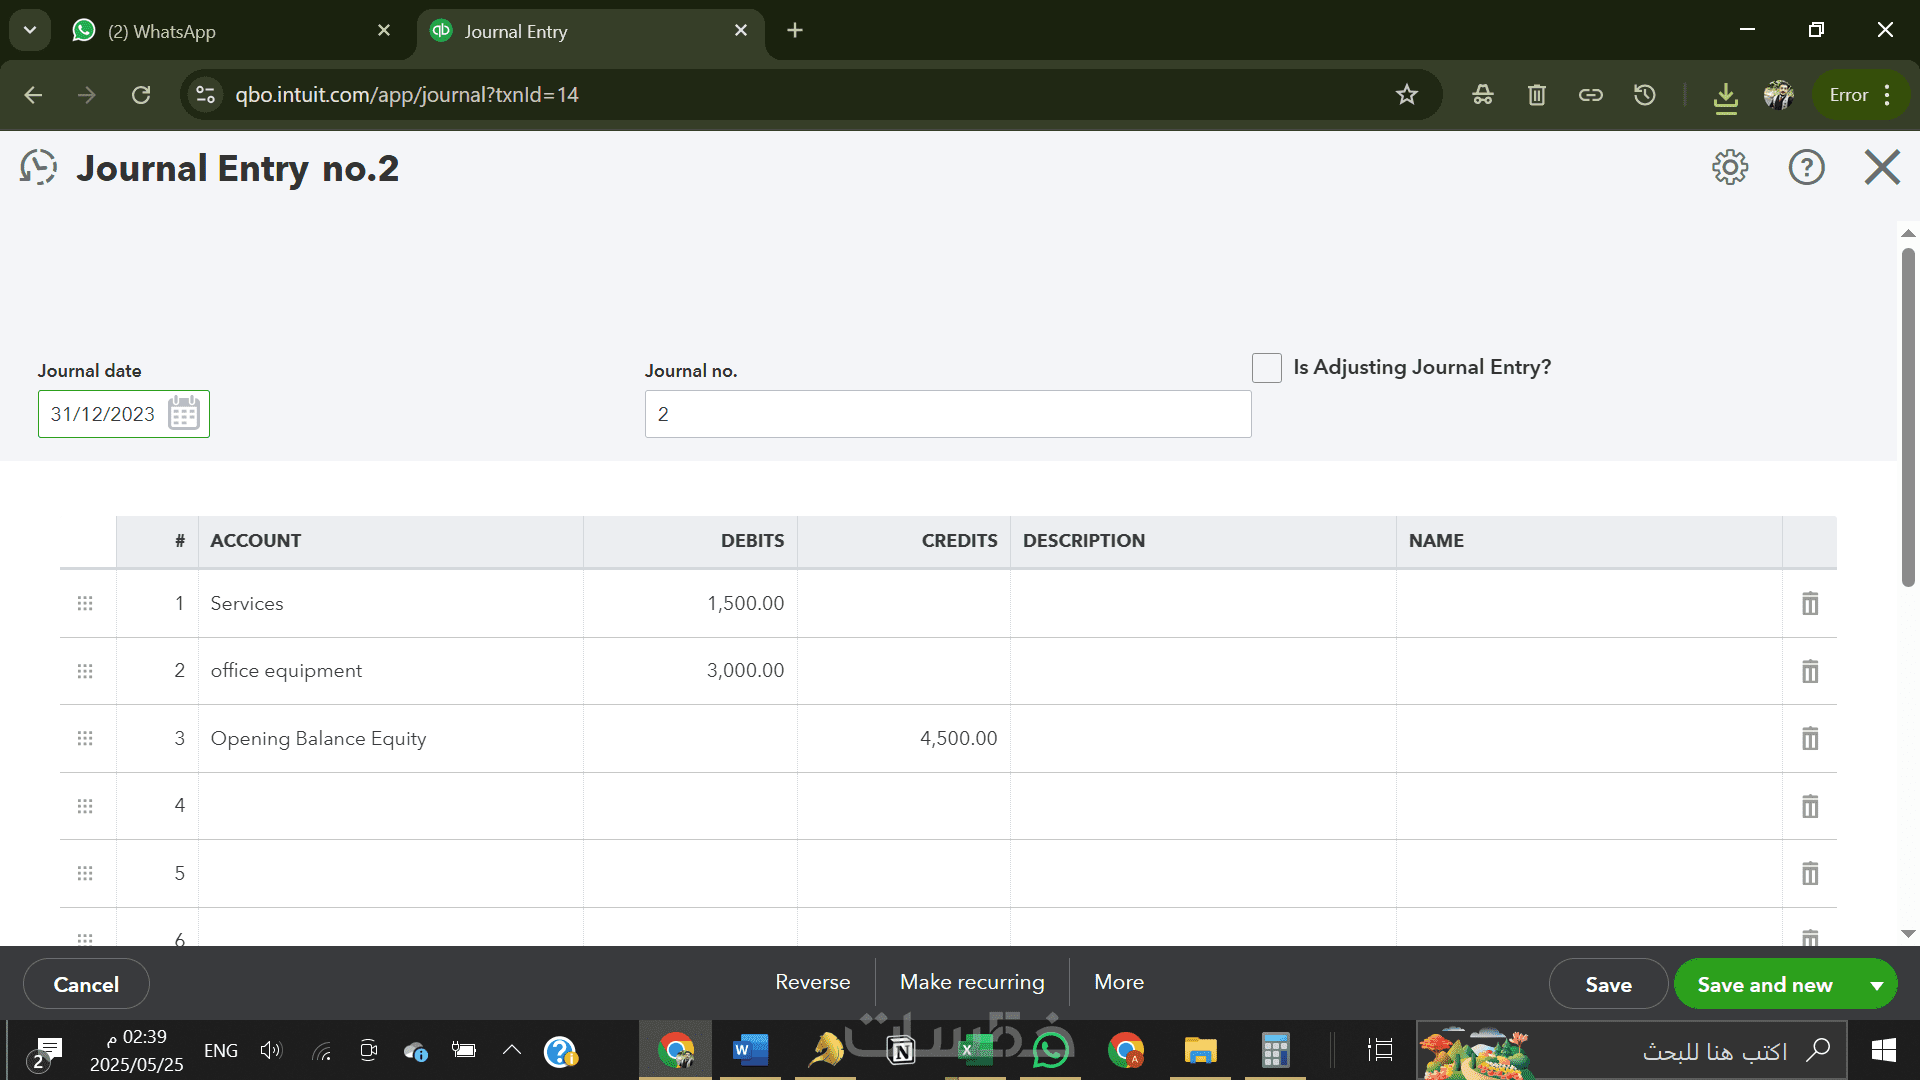Close the journal entry with X icon
The width and height of the screenshot is (1920, 1080).
[1882, 167]
